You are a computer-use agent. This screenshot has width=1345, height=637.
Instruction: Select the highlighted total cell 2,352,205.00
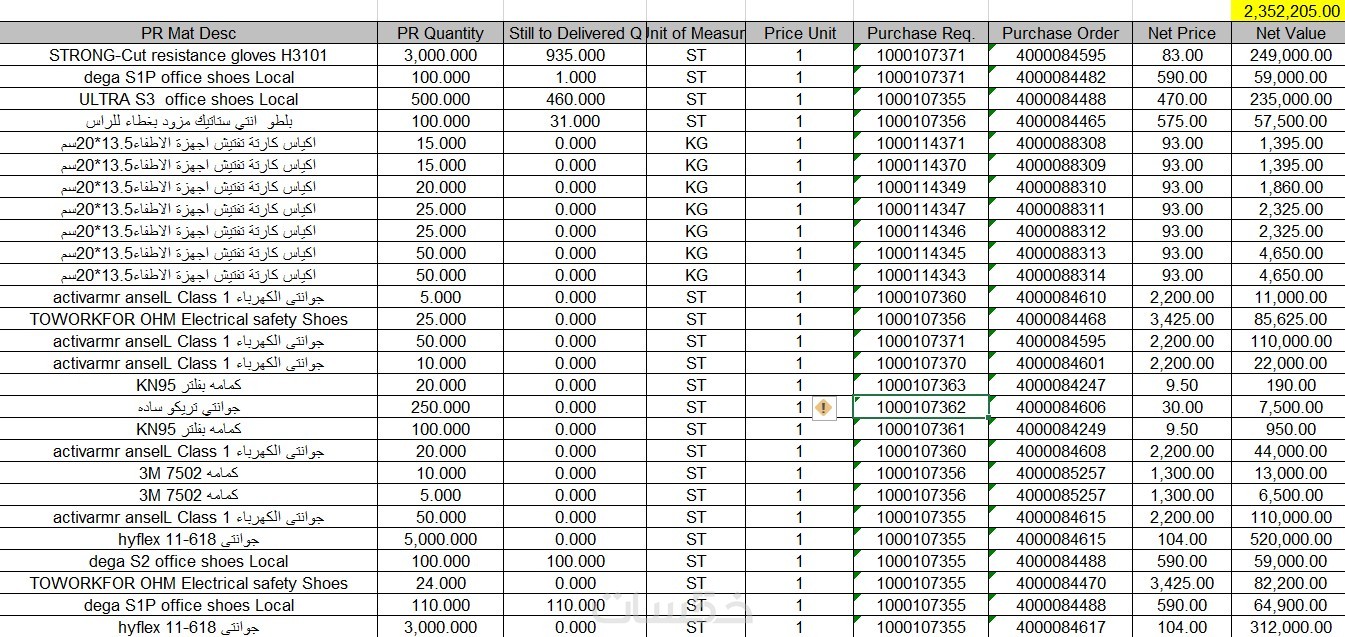pos(1290,11)
